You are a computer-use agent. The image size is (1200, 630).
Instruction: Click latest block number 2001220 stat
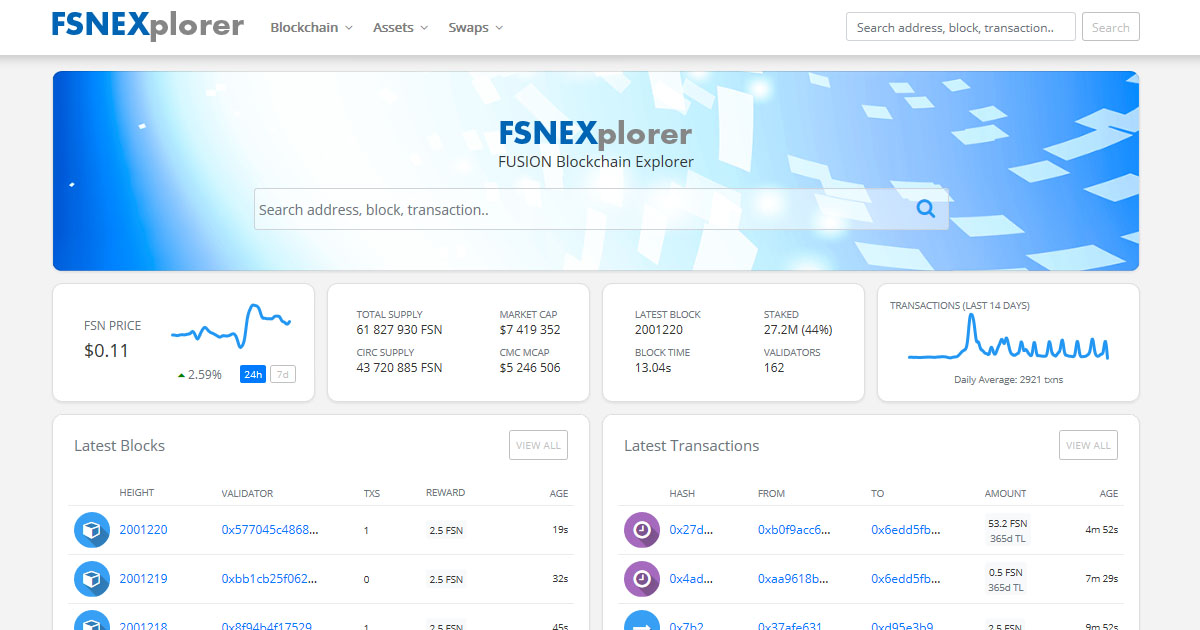[x=659, y=330]
